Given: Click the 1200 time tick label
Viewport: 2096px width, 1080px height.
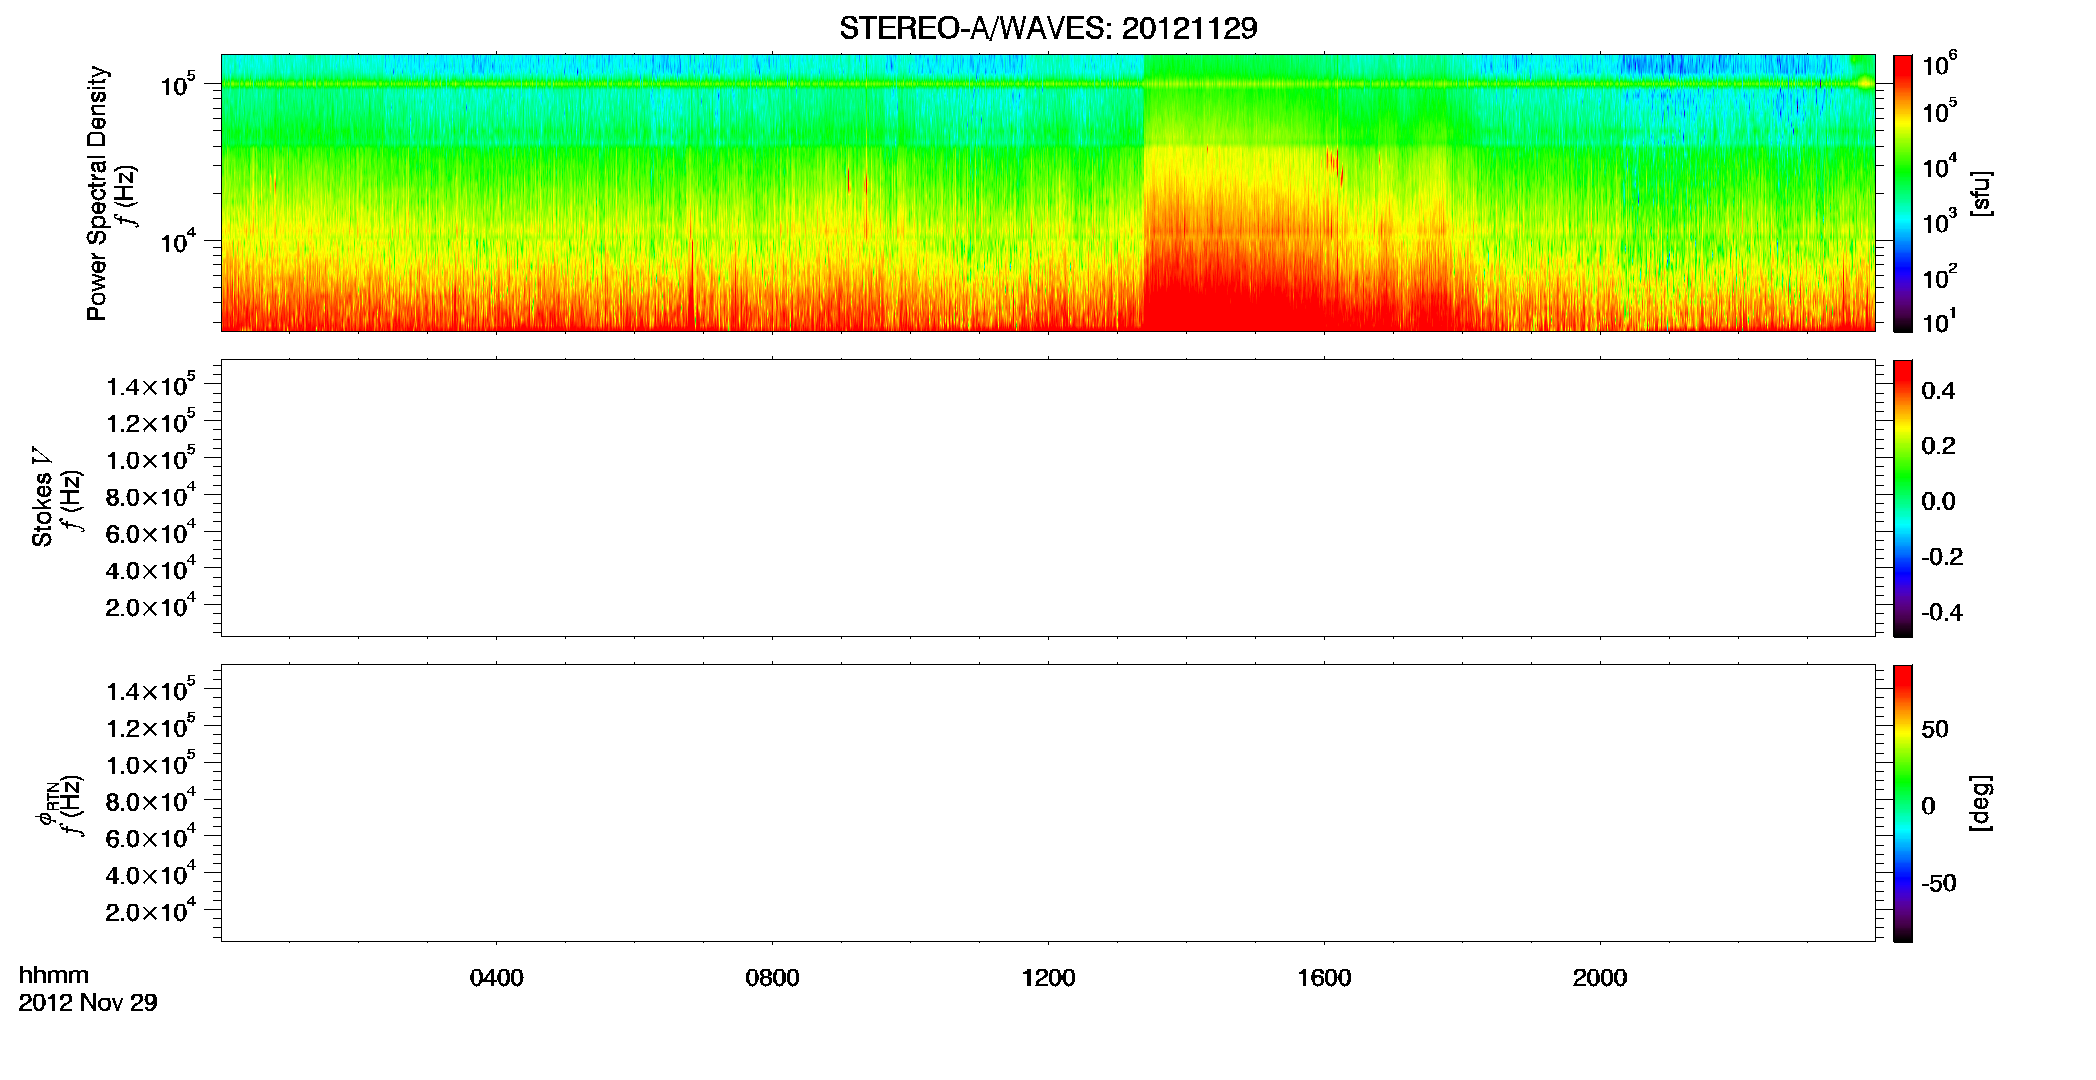Looking at the screenshot, I should [x=1048, y=978].
